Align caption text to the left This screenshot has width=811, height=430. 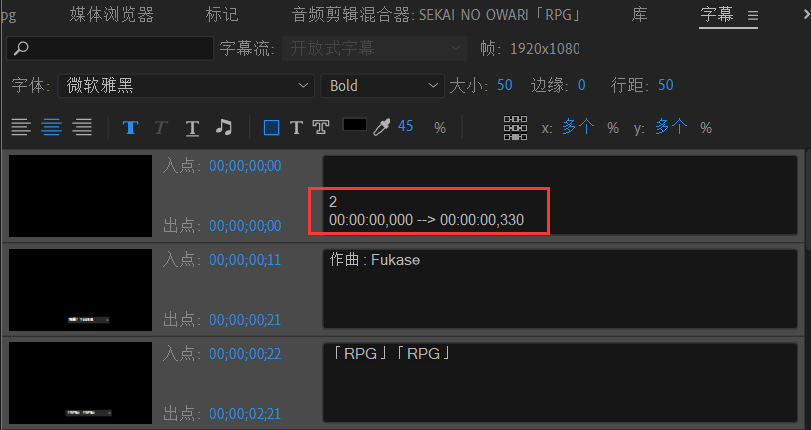tap(21, 127)
